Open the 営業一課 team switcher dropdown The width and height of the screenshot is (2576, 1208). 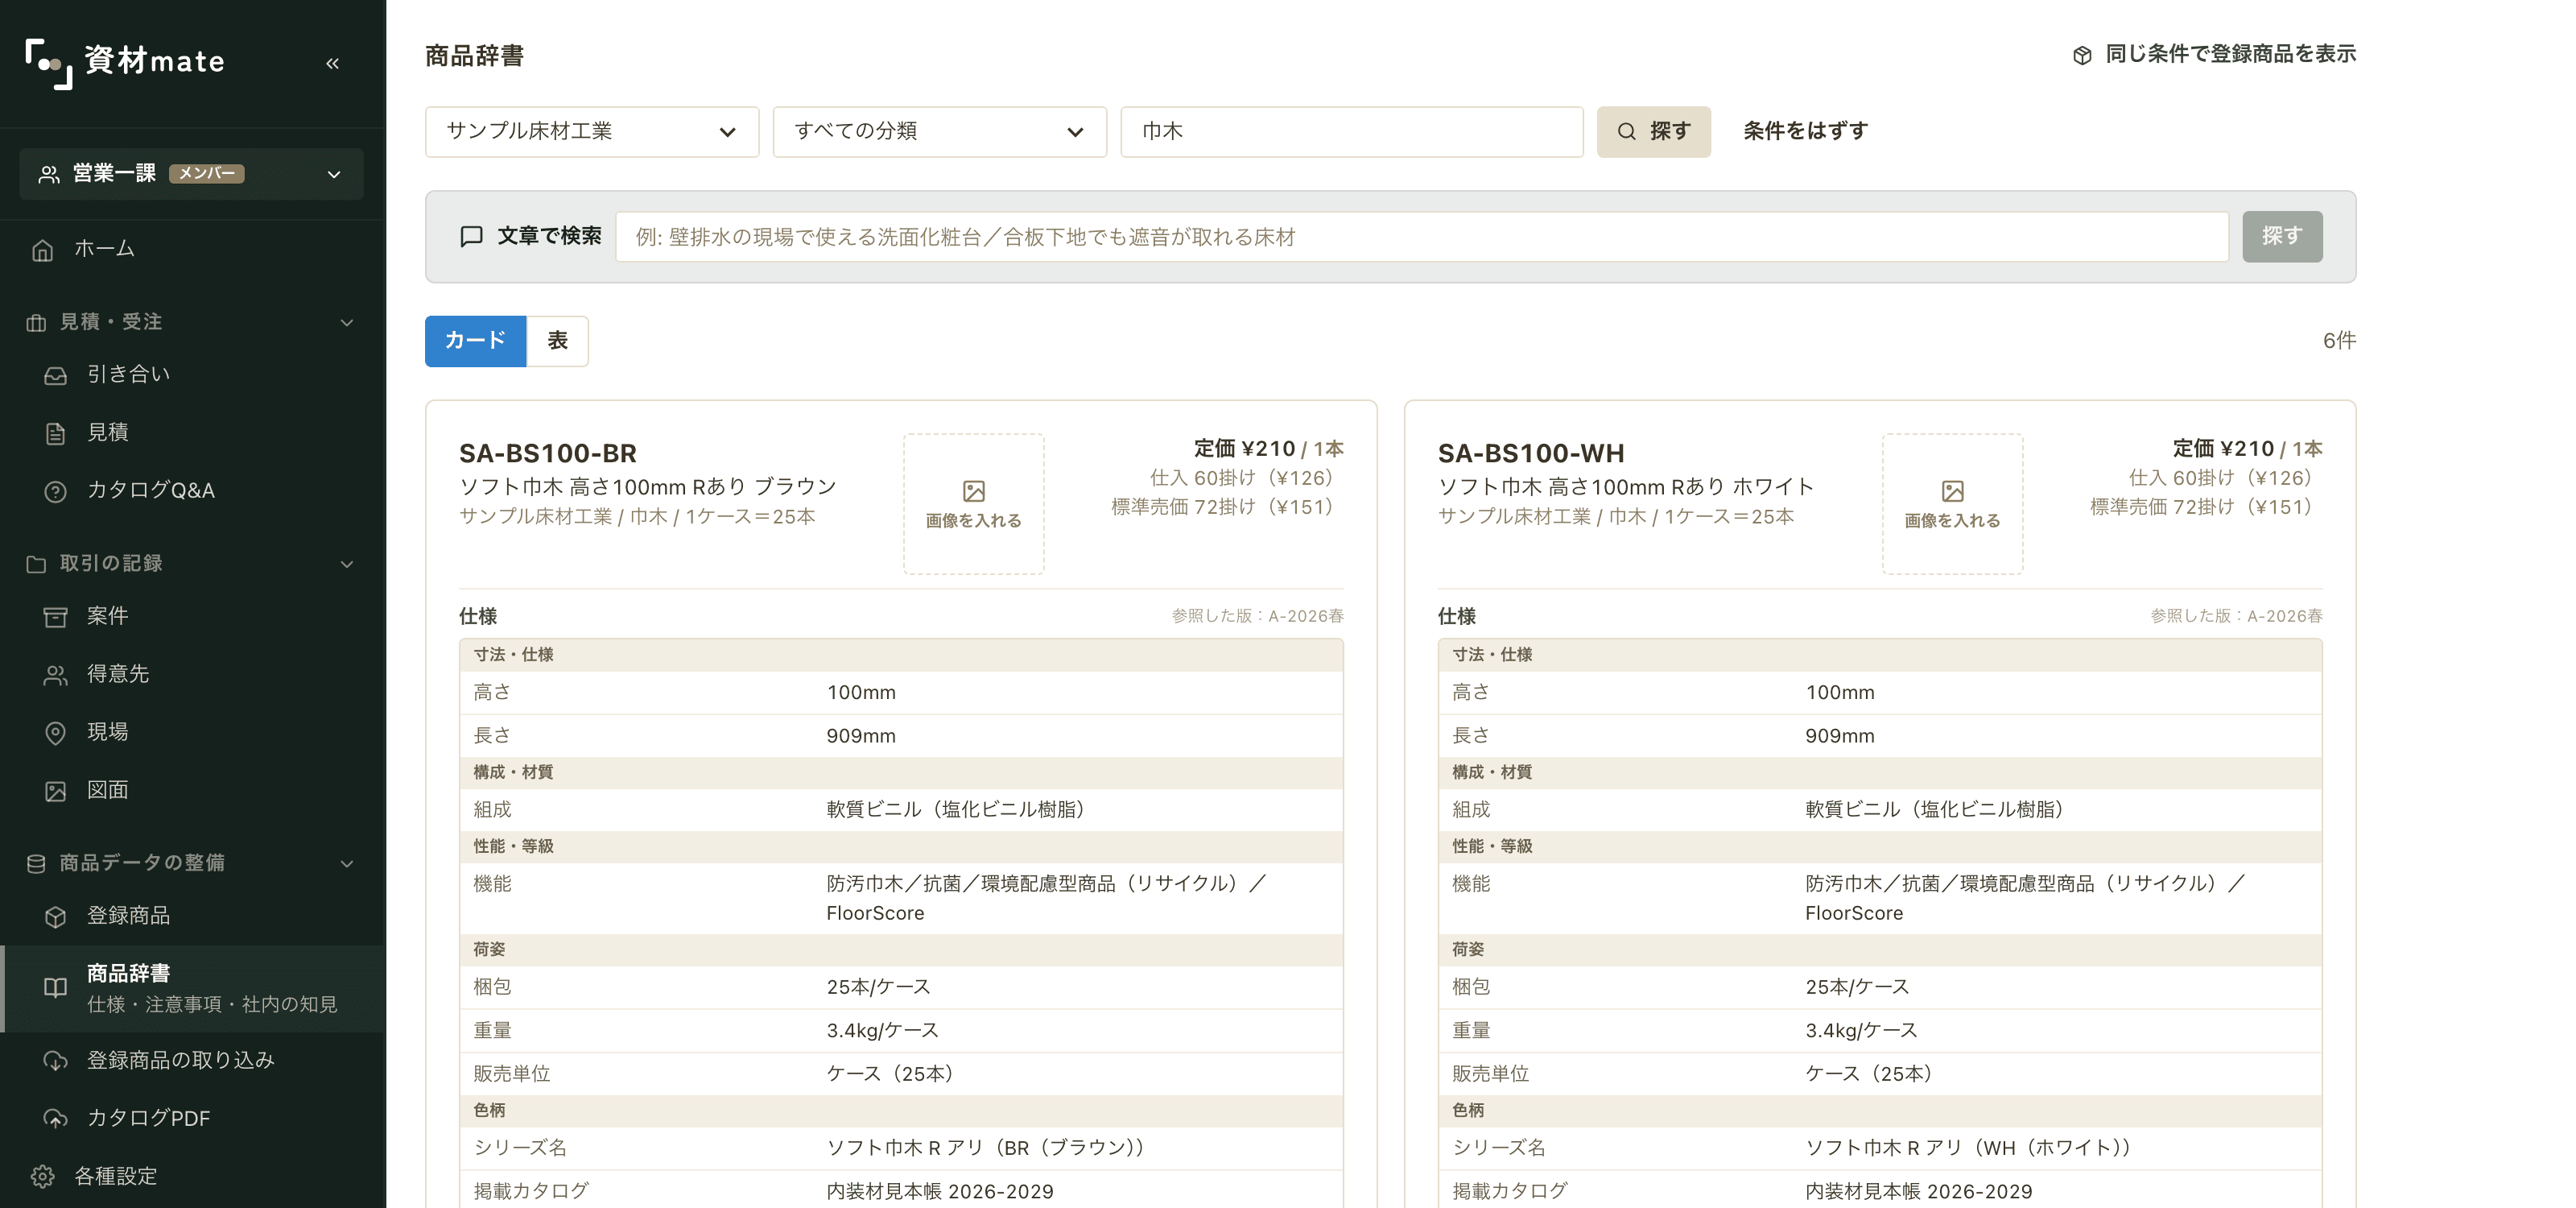pyautogui.click(x=191, y=174)
